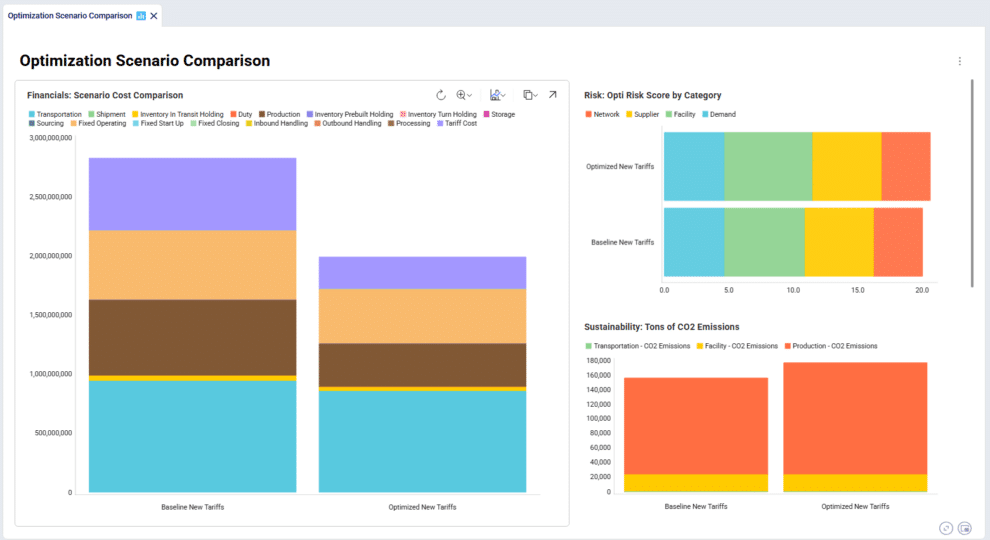
Task: Select Supplier segment of Optimized risk bar
Action: click(847, 167)
